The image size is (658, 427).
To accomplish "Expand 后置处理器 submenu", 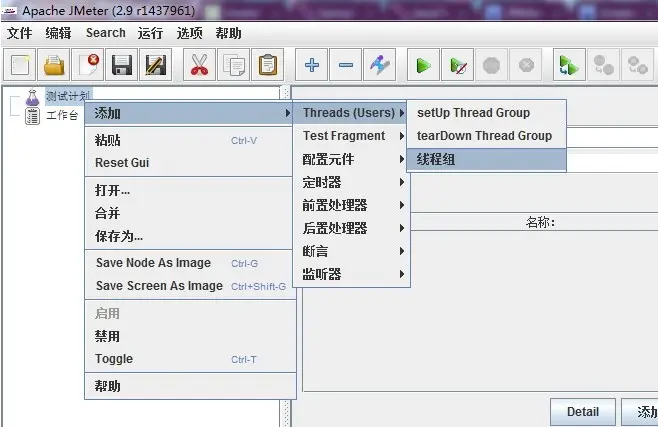I will click(352, 228).
